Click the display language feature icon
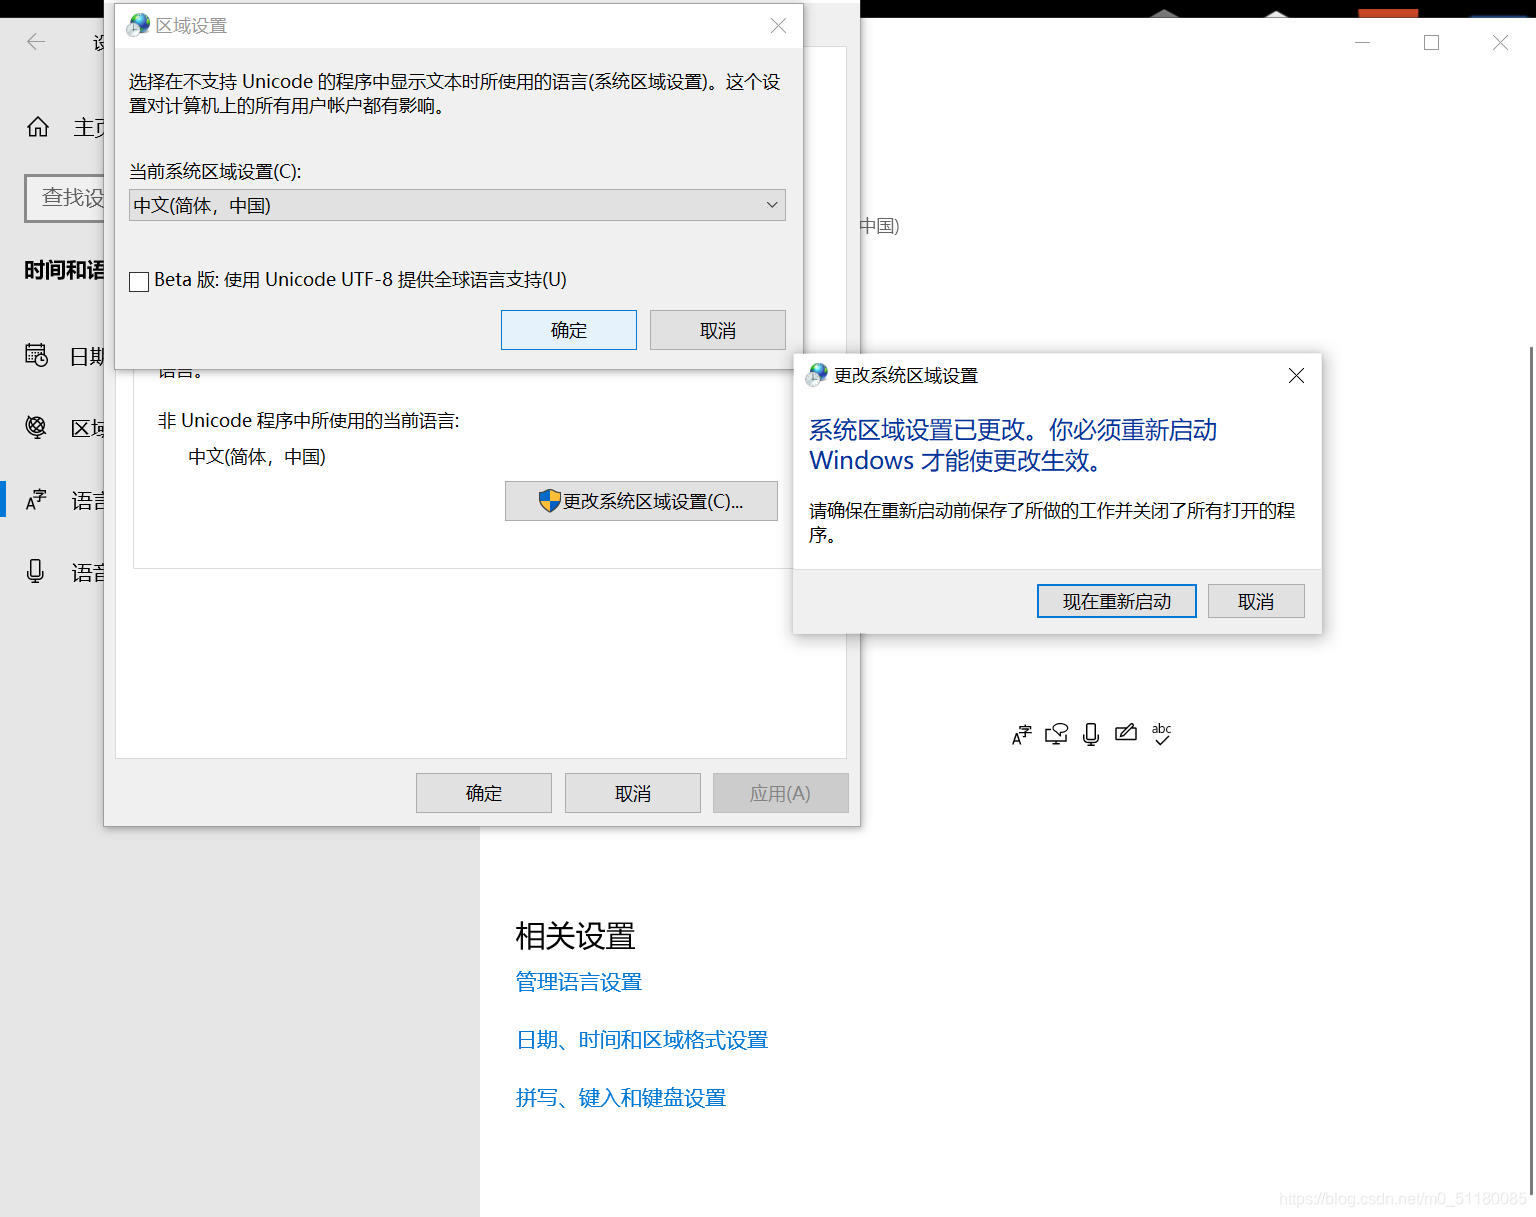This screenshot has width=1536, height=1217. [x=1021, y=735]
